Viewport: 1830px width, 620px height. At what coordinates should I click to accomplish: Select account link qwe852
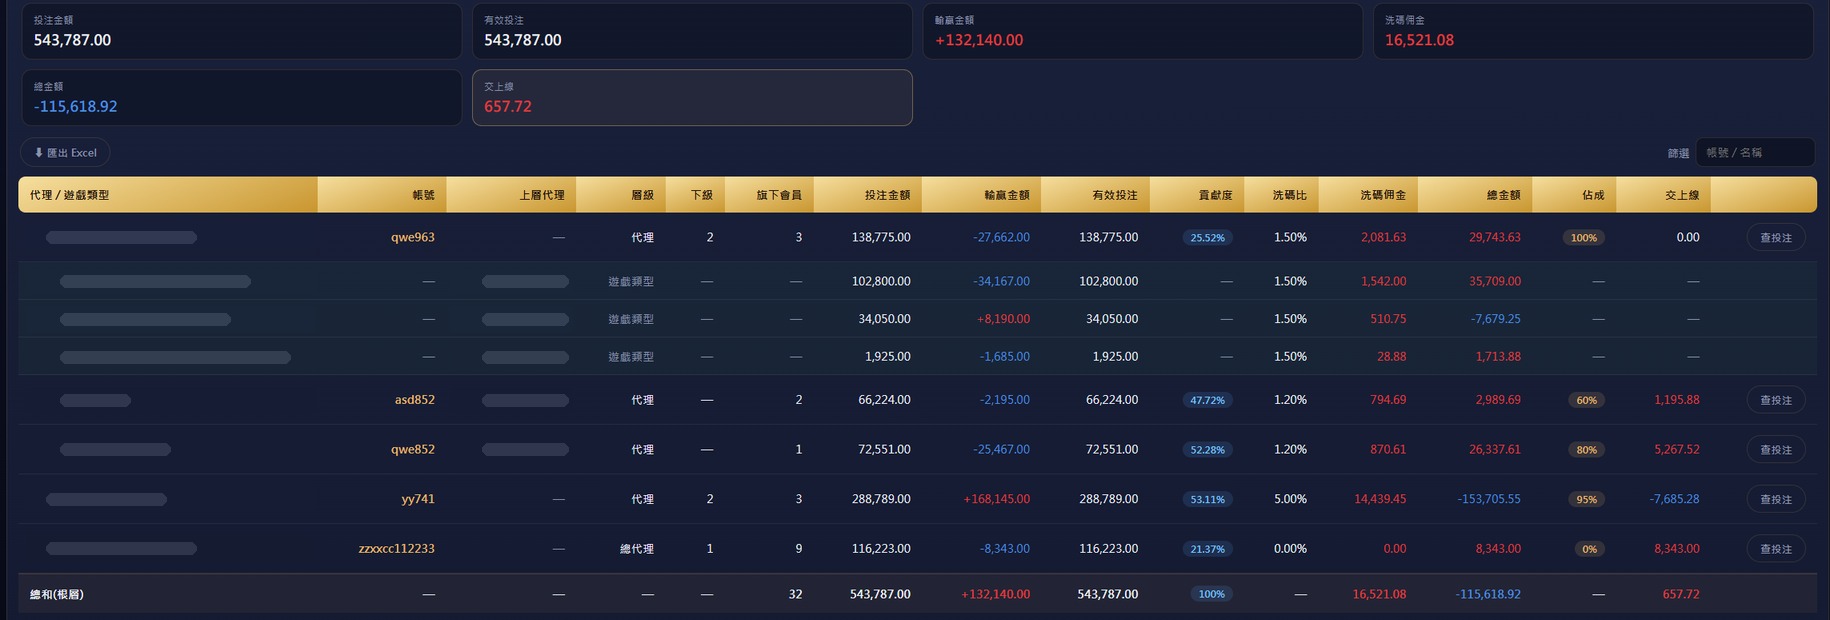point(413,450)
